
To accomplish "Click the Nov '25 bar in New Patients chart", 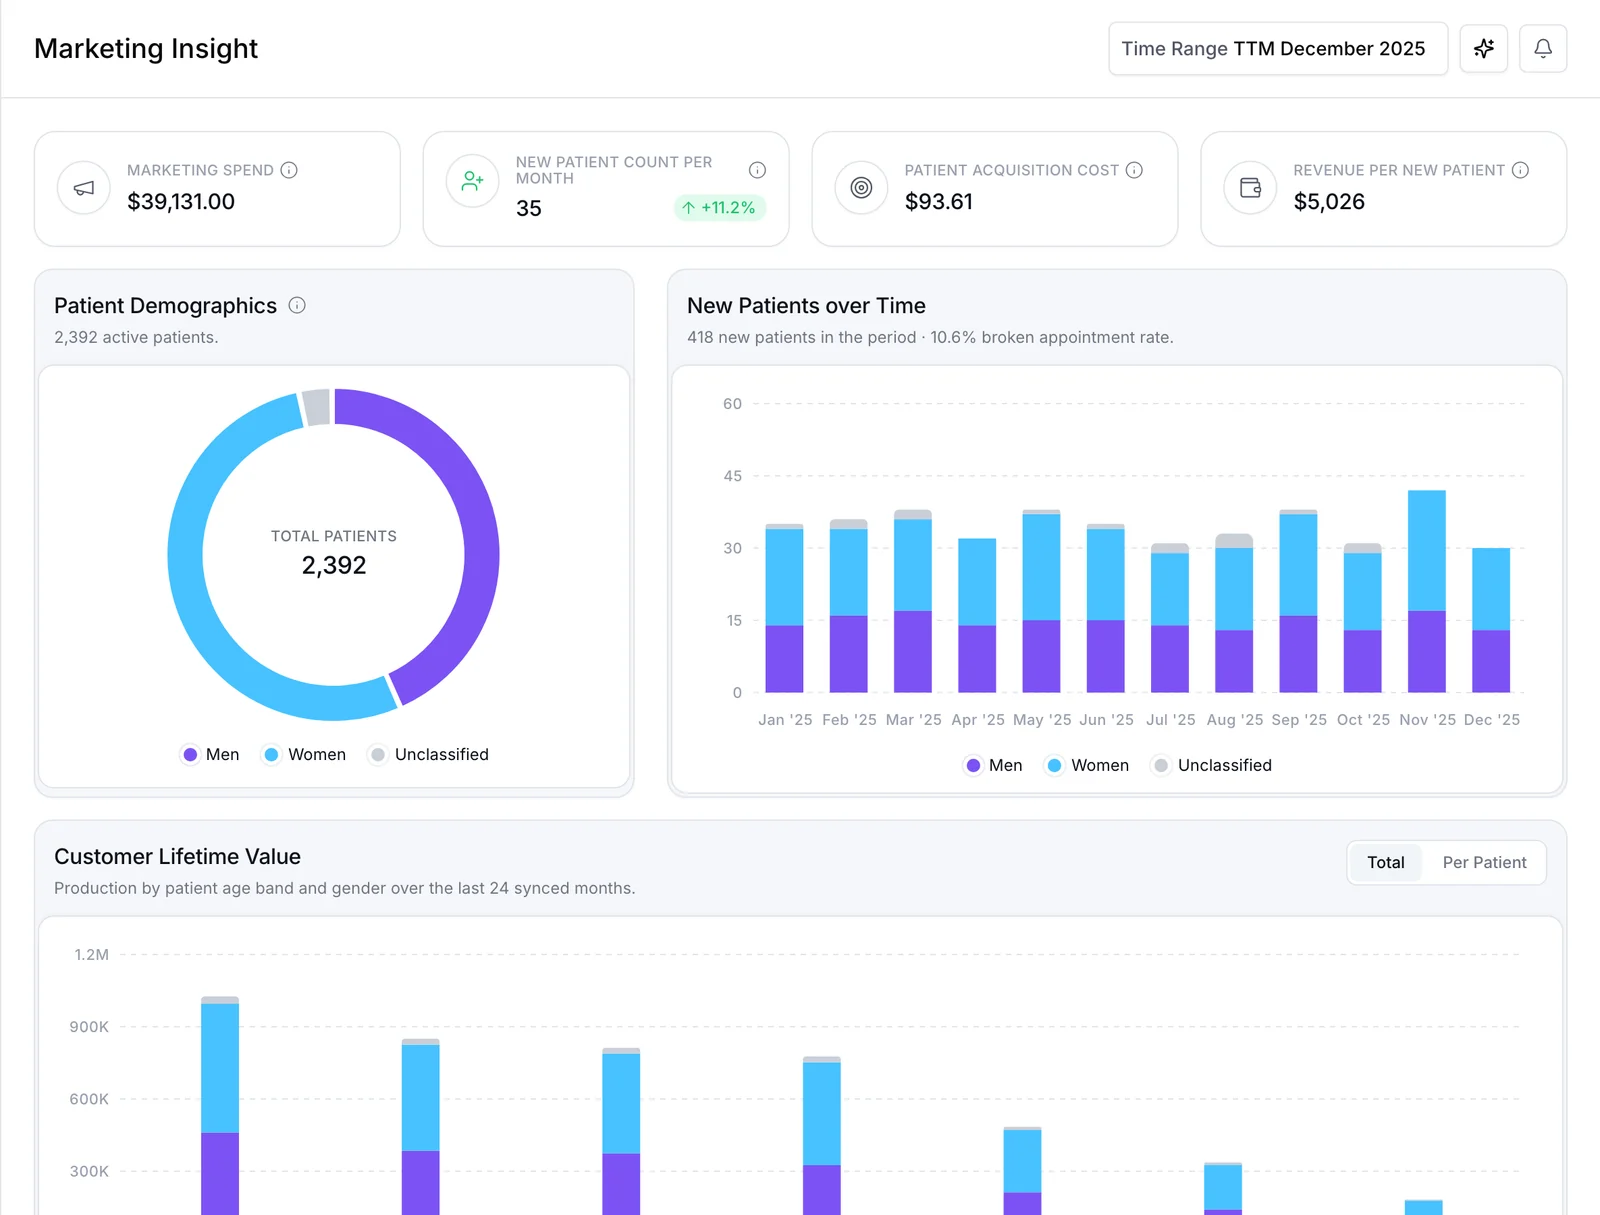I will (x=1426, y=591).
